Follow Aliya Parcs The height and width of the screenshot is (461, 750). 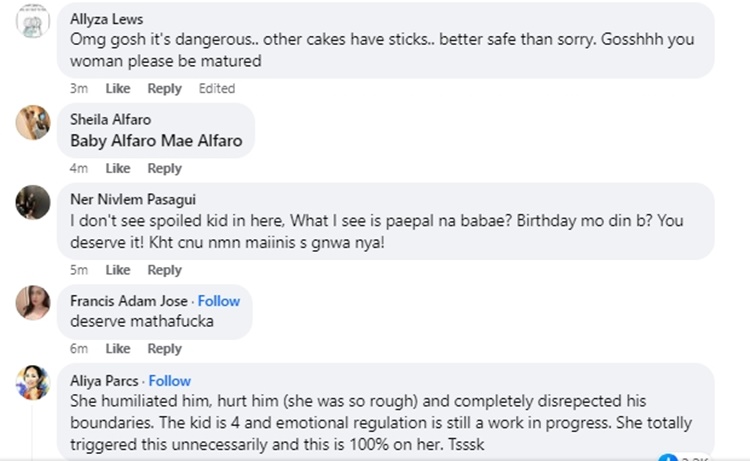tap(169, 381)
